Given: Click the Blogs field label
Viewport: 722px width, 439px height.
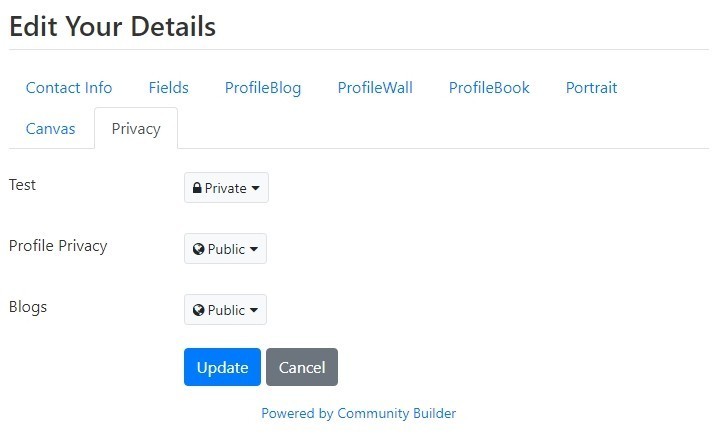Looking at the screenshot, I should coord(28,307).
